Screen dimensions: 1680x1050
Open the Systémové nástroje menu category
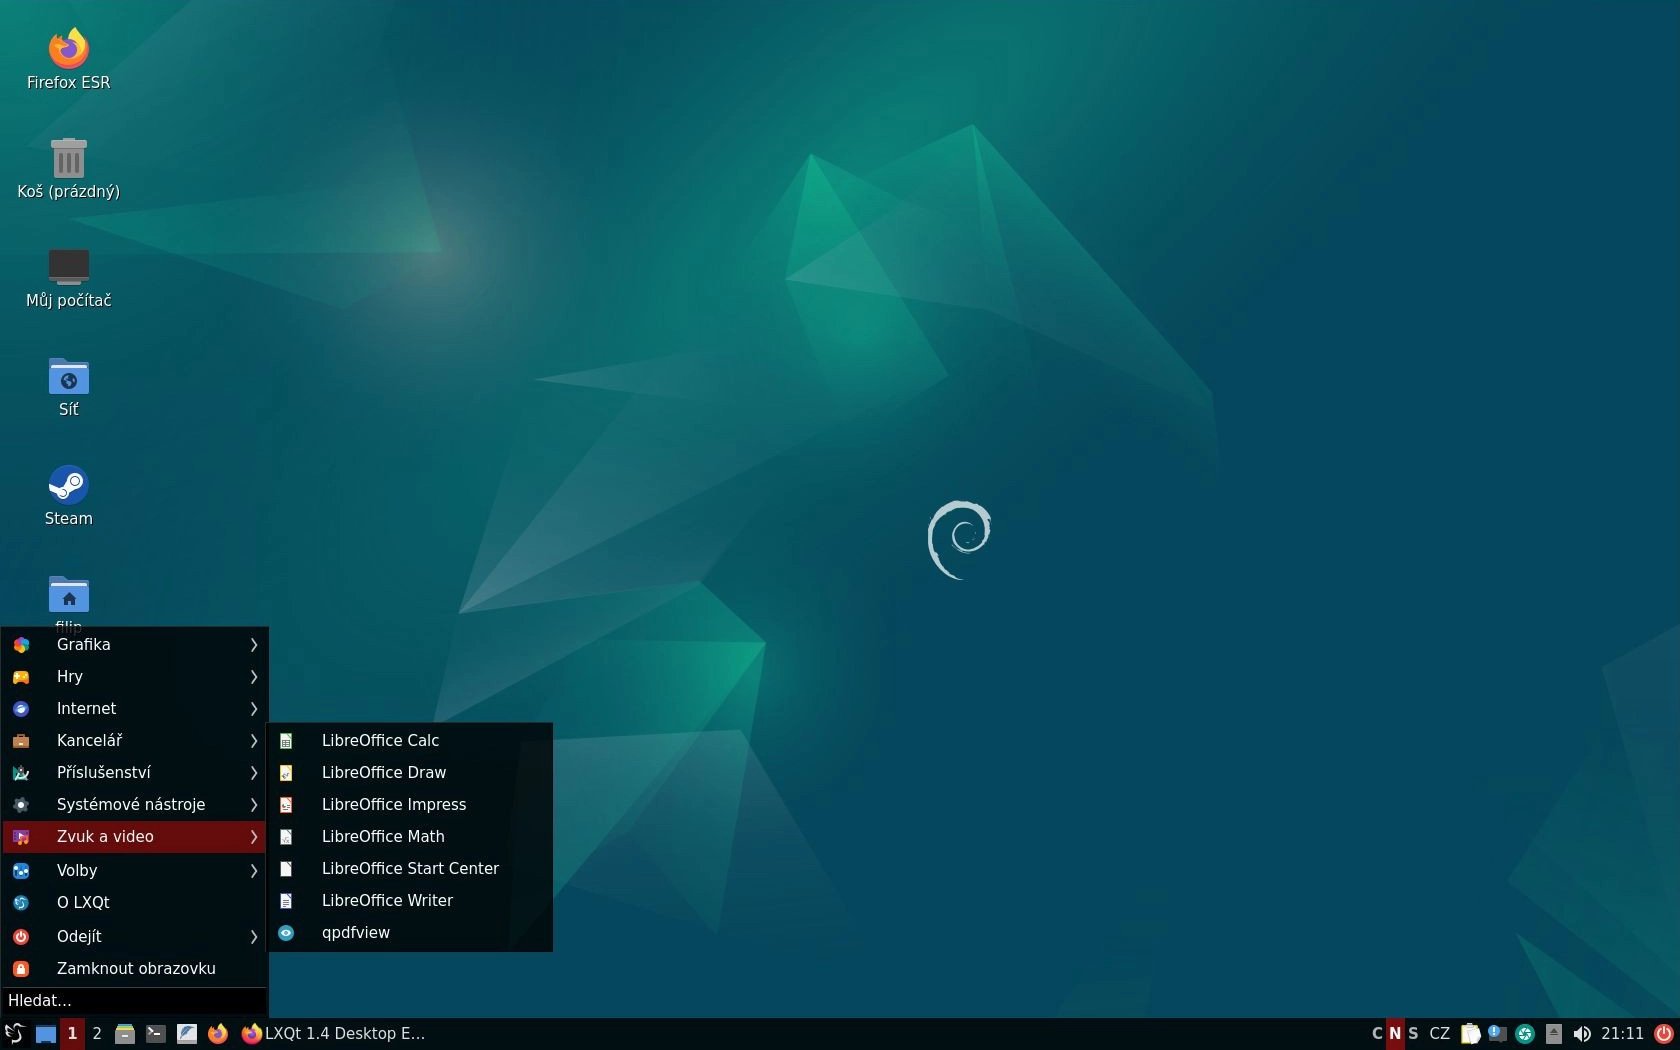tap(135, 805)
